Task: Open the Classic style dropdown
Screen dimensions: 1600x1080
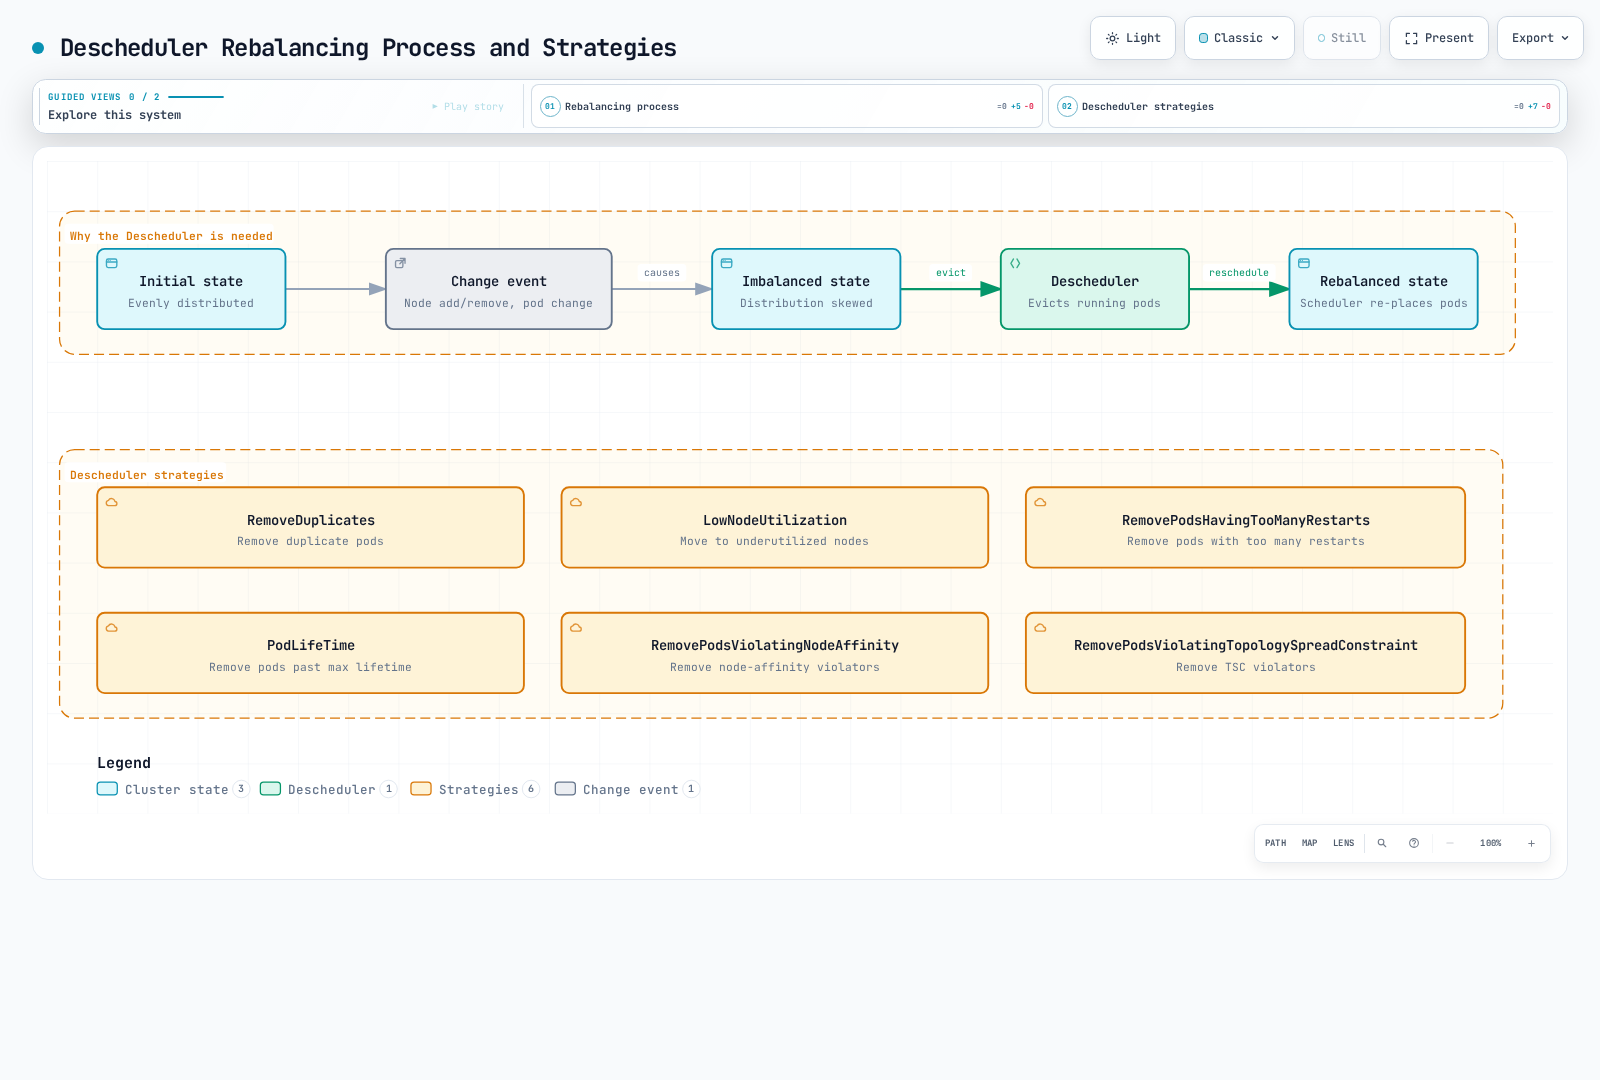Action: pos(1239,38)
